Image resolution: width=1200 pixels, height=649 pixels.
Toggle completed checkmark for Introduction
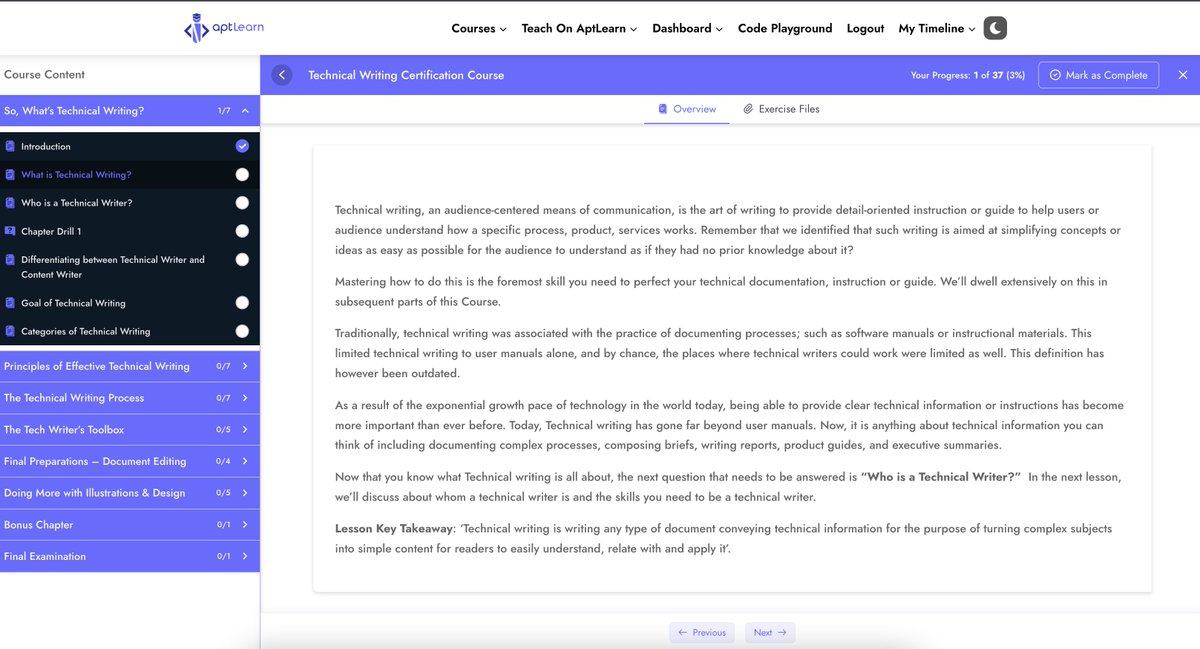(x=242, y=146)
